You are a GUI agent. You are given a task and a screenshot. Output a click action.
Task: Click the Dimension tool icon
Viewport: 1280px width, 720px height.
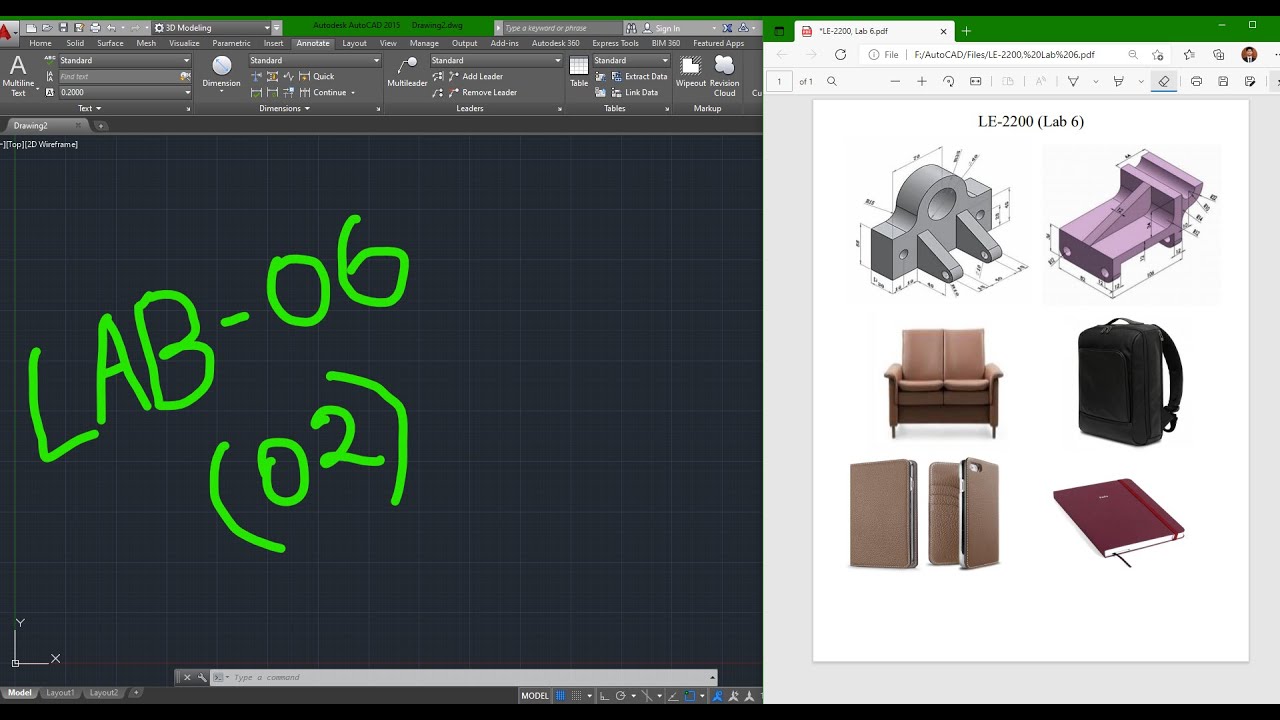[x=222, y=71]
